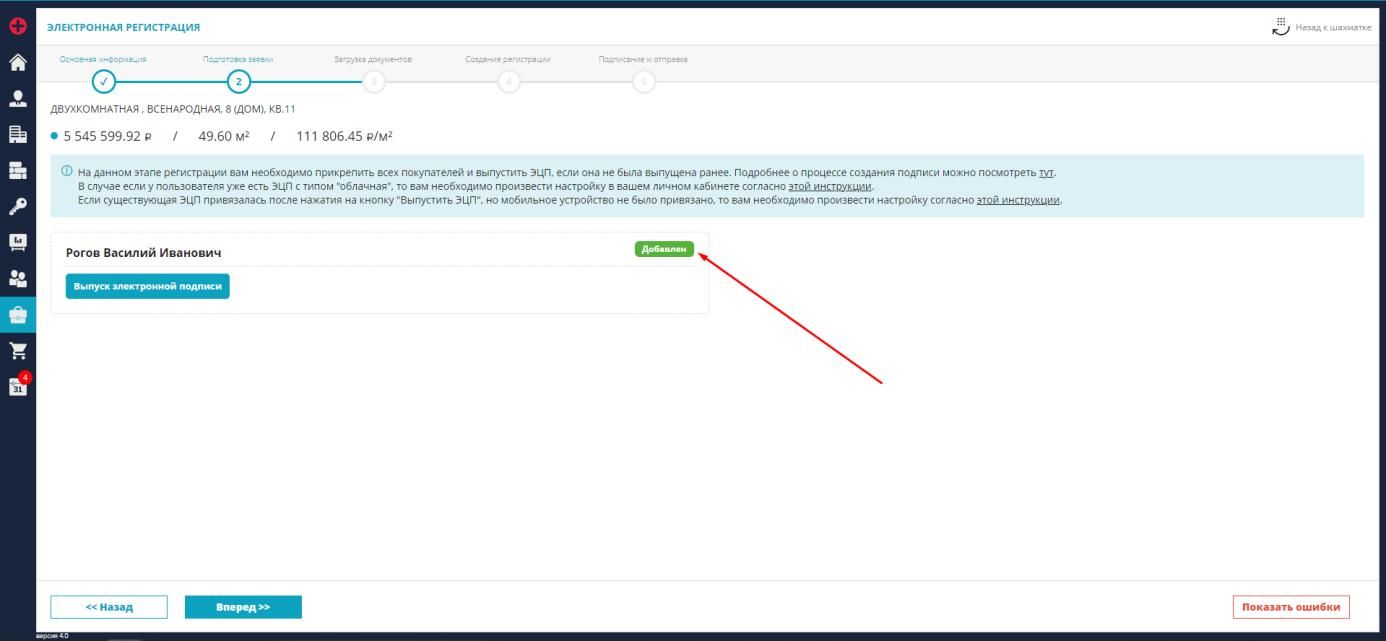Click 'Показать ошибки' button
Image resolution: width=1386 pixels, height=641 pixels.
click(1290, 607)
